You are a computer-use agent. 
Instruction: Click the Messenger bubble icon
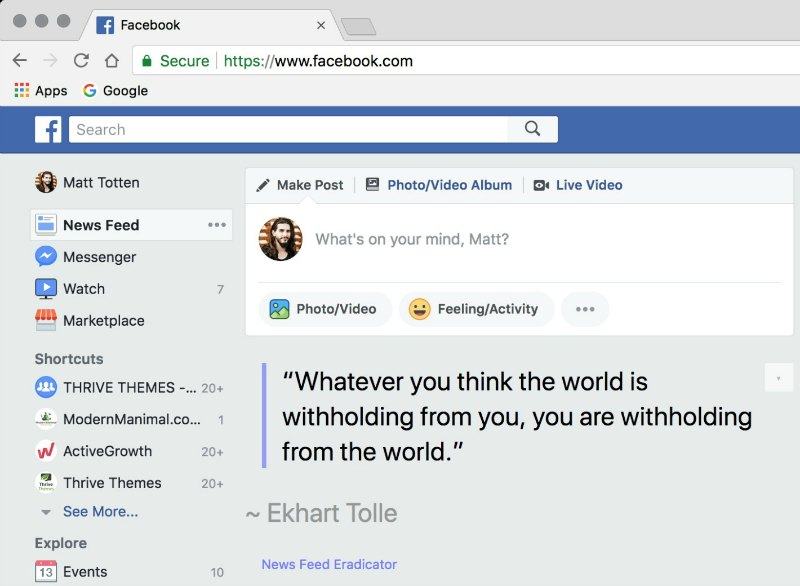click(x=46, y=257)
